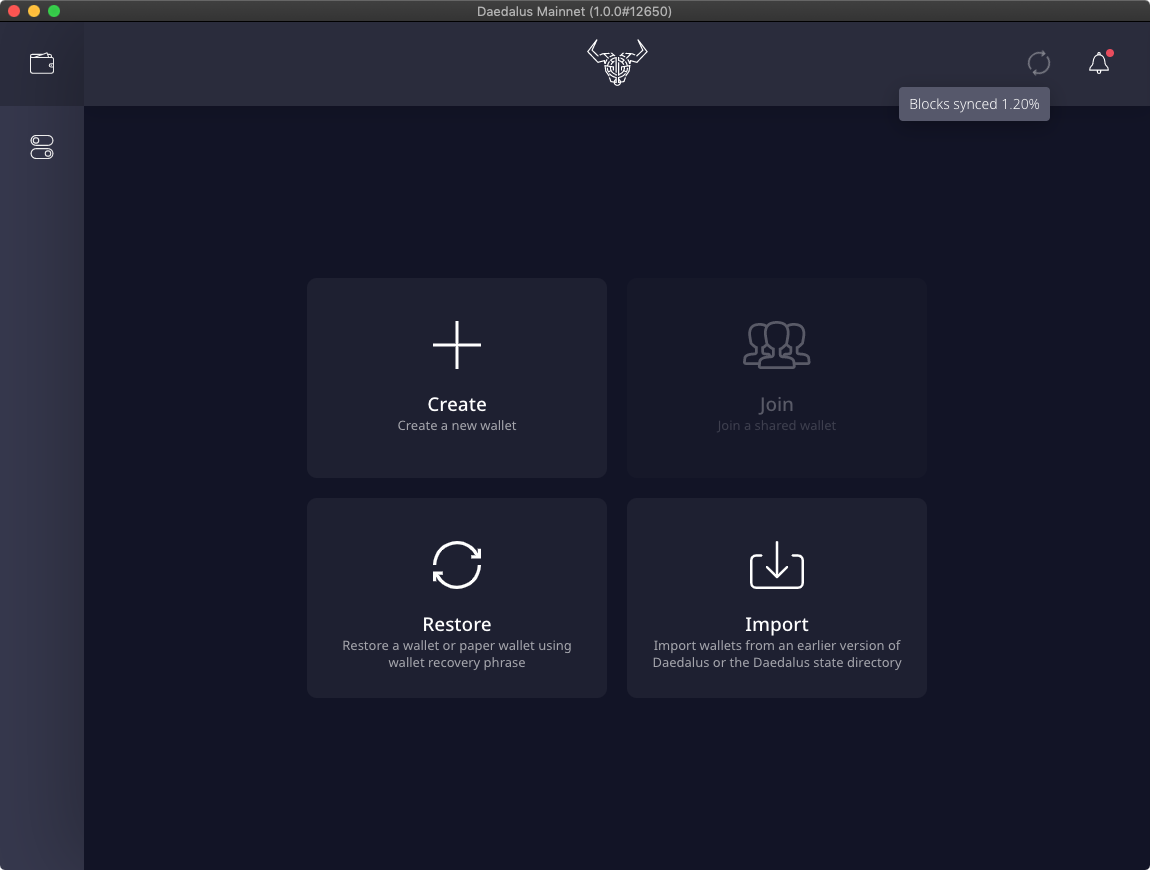Select the Restore heading text
This screenshot has height=870, width=1150.
coord(457,624)
